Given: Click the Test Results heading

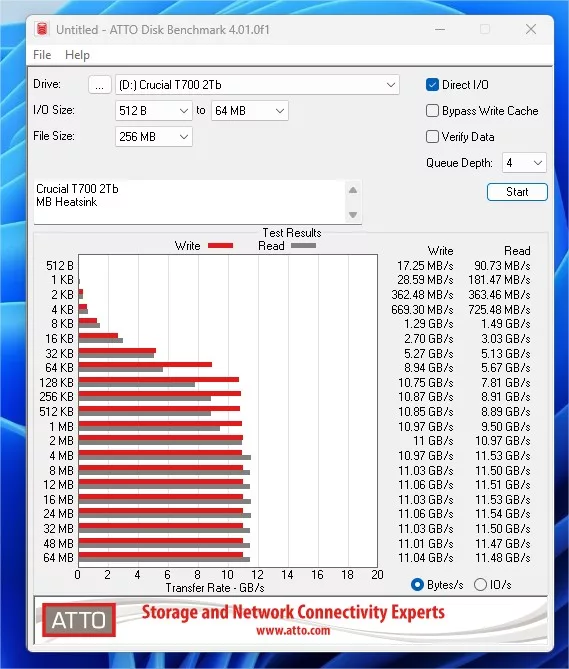Looking at the screenshot, I should [292, 233].
